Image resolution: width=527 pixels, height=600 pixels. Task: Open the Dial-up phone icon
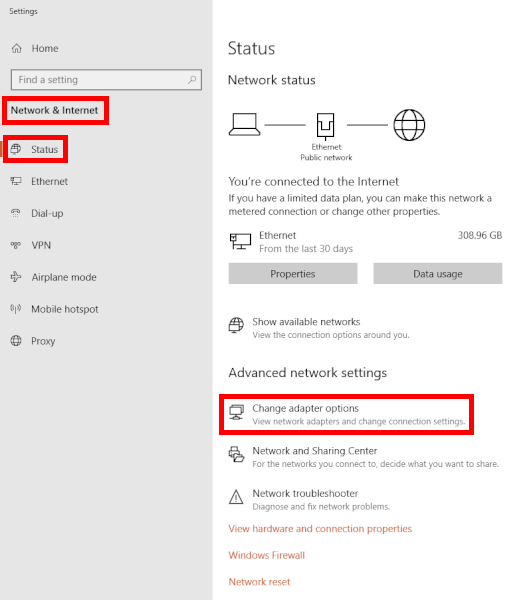(16, 213)
